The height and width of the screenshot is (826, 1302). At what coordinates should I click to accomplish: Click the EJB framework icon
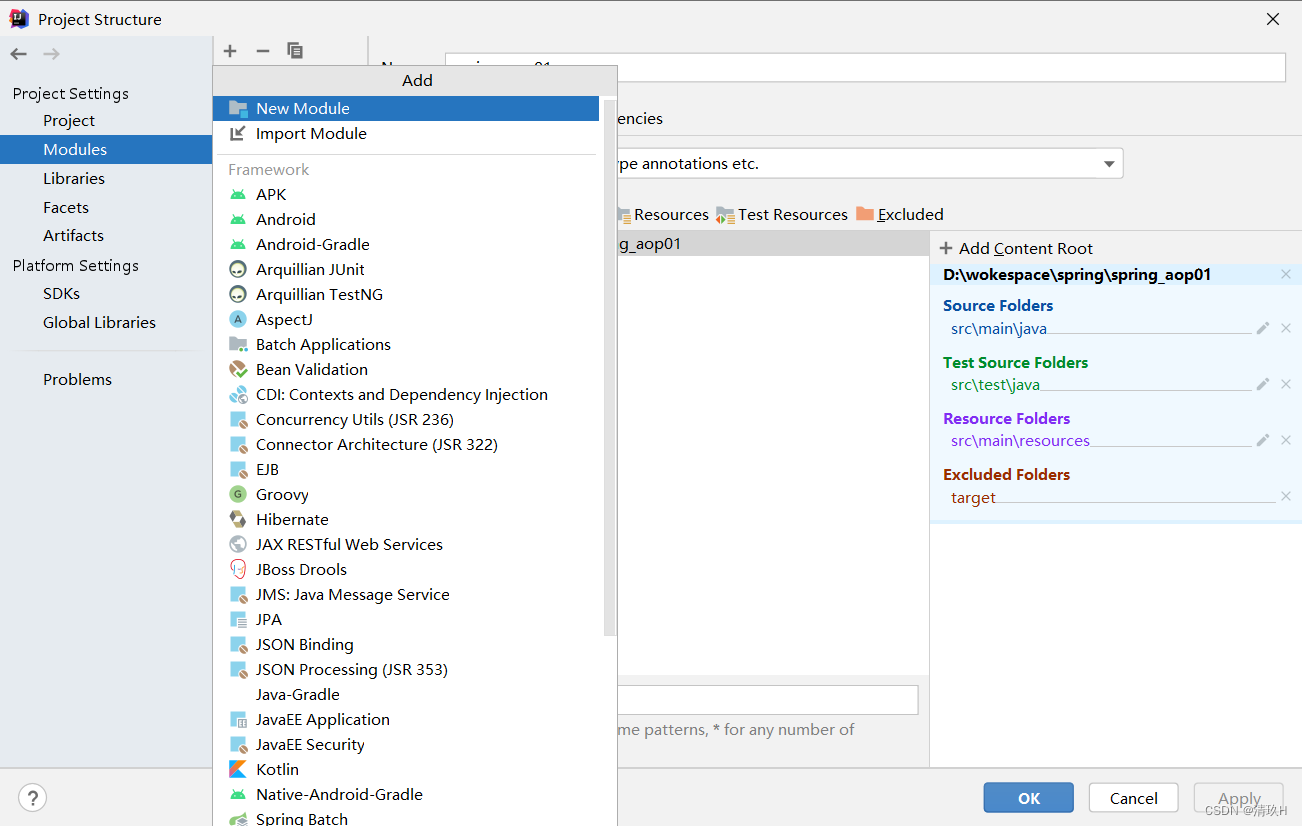click(x=238, y=469)
